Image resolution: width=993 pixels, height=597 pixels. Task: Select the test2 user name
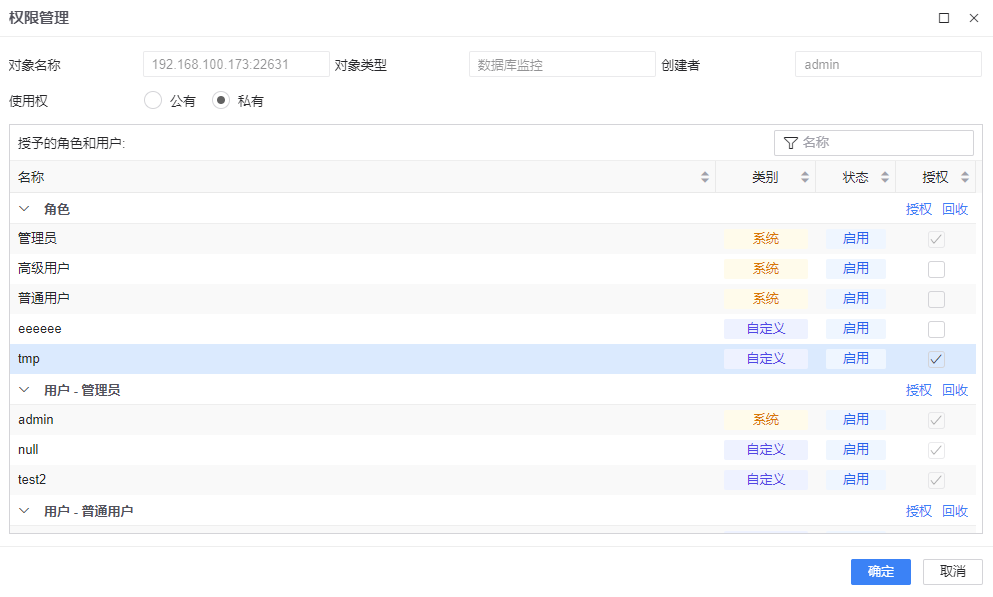32,479
